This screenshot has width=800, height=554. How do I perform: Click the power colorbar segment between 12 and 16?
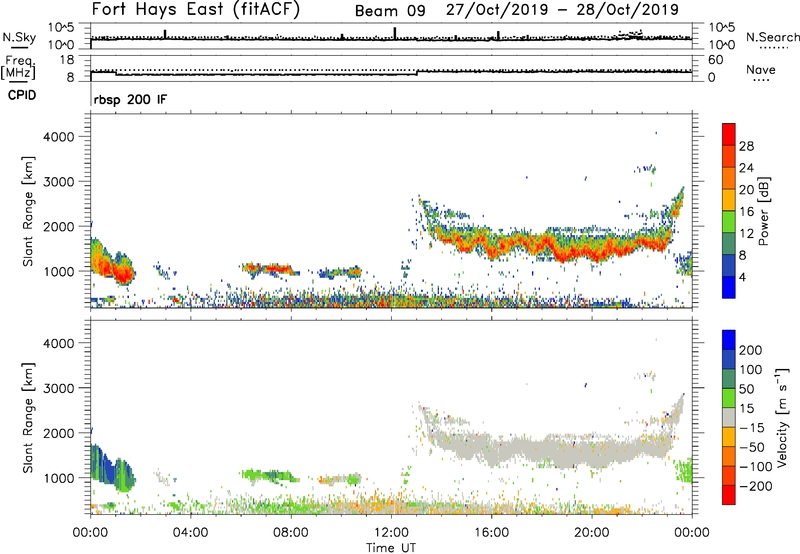click(729, 222)
